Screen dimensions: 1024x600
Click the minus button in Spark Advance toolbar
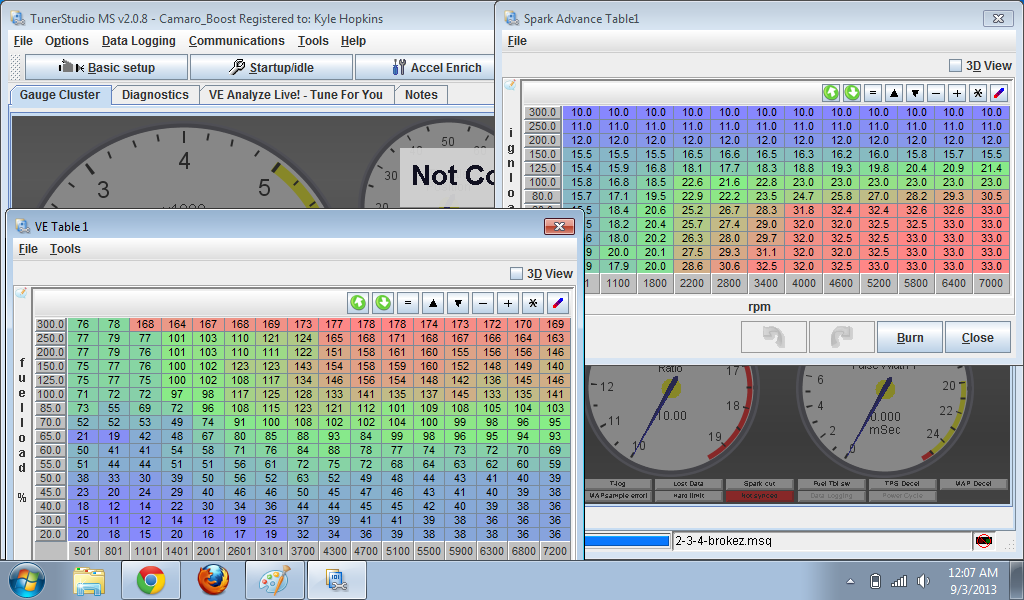936,93
